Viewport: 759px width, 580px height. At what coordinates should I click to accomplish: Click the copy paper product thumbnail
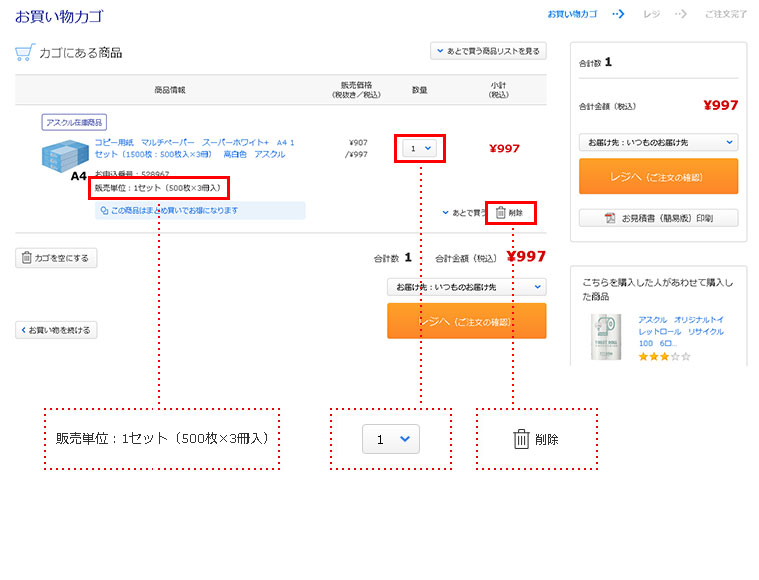65,157
